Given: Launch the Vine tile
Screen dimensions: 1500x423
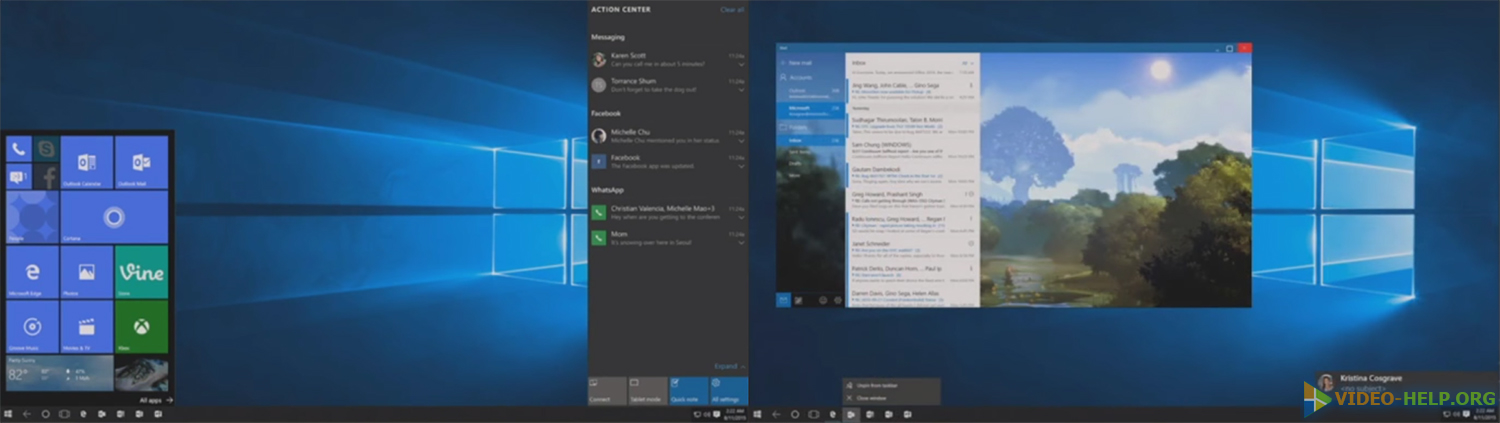Looking at the screenshot, I should pyautogui.click(x=141, y=272).
